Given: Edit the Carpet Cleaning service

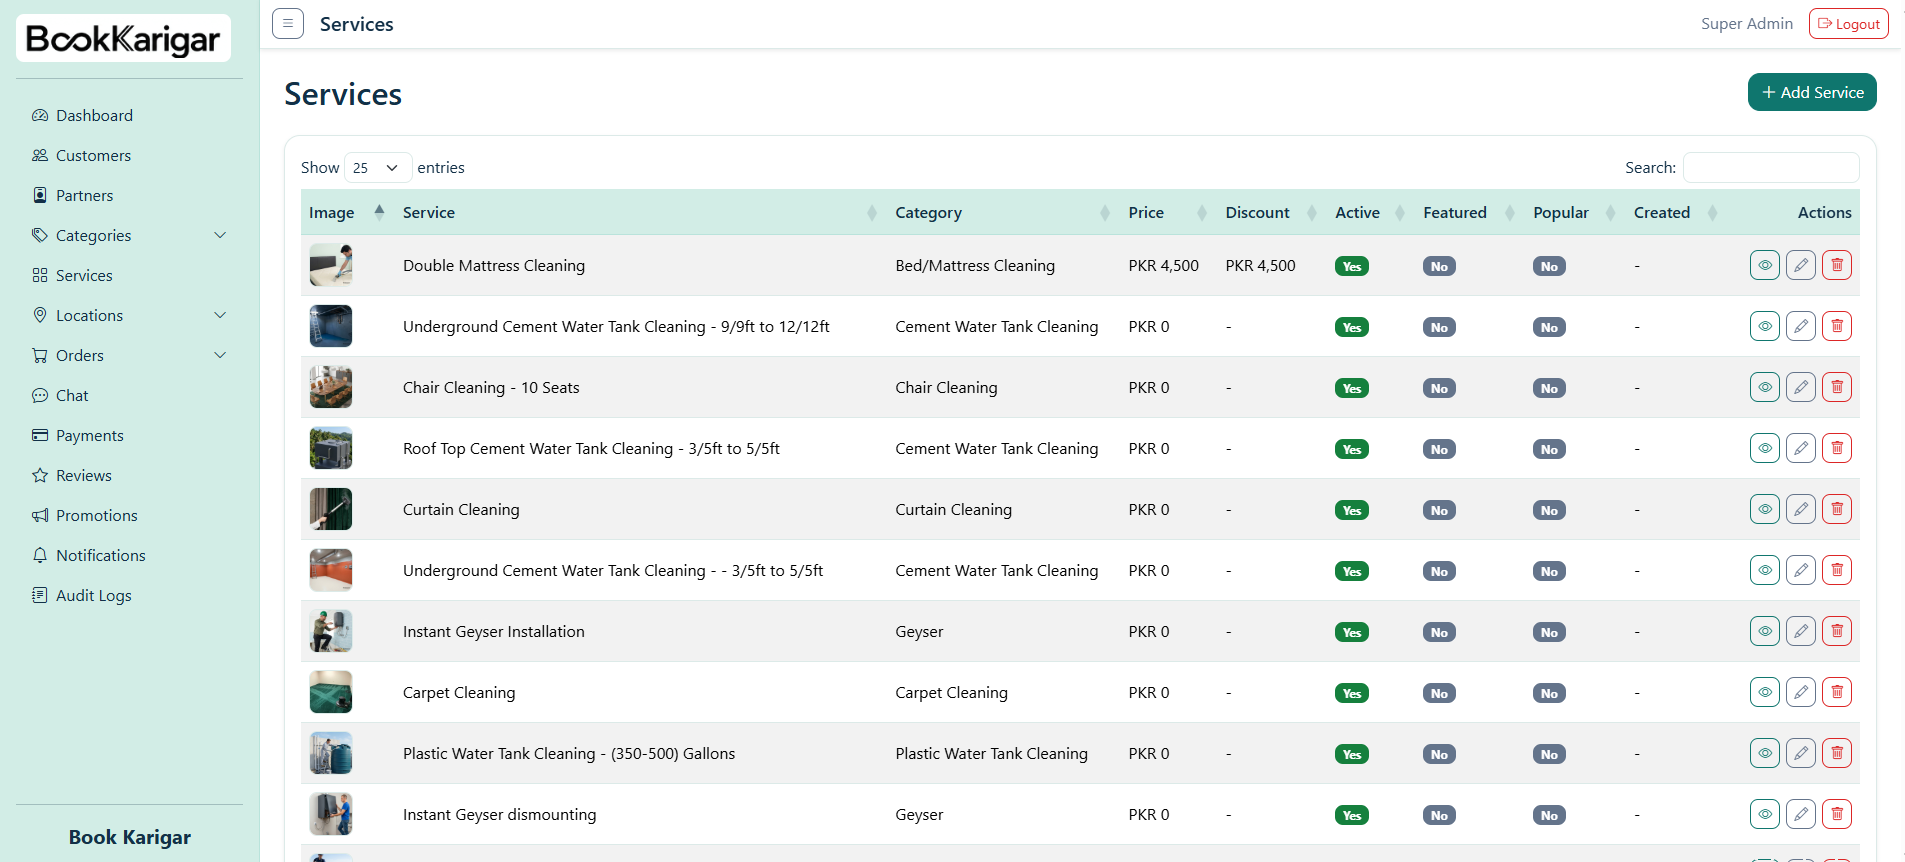Looking at the screenshot, I should pos(1801,692).
